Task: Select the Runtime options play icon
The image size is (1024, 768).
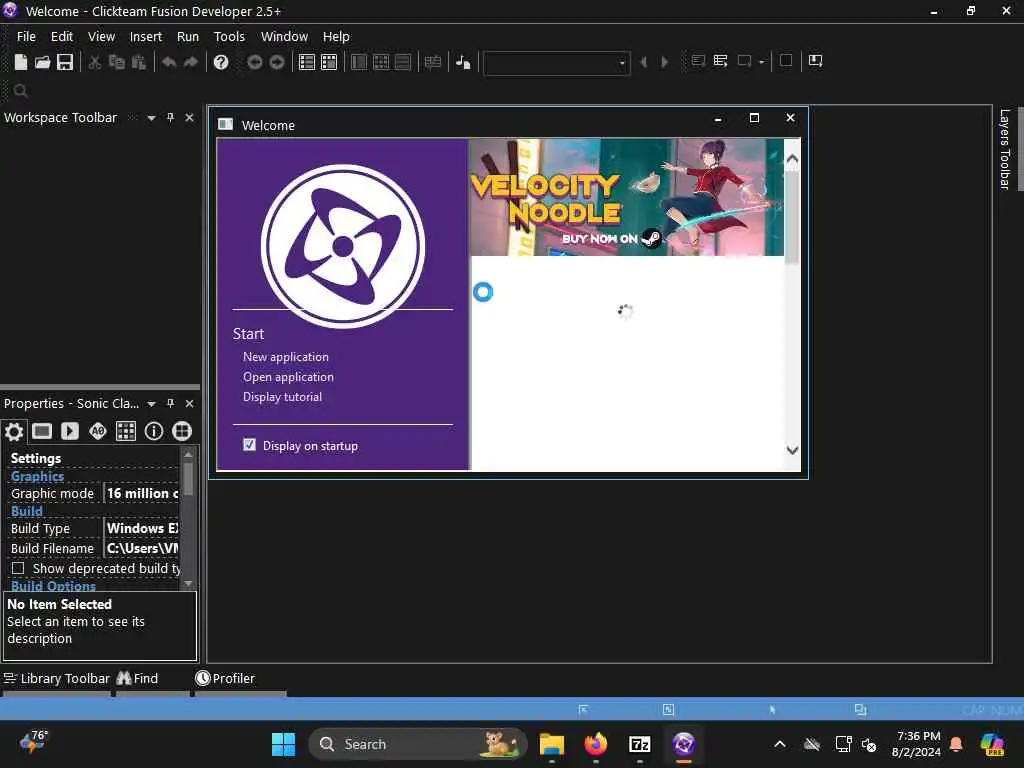Action: pyautogui.click(x=70, y=431)
